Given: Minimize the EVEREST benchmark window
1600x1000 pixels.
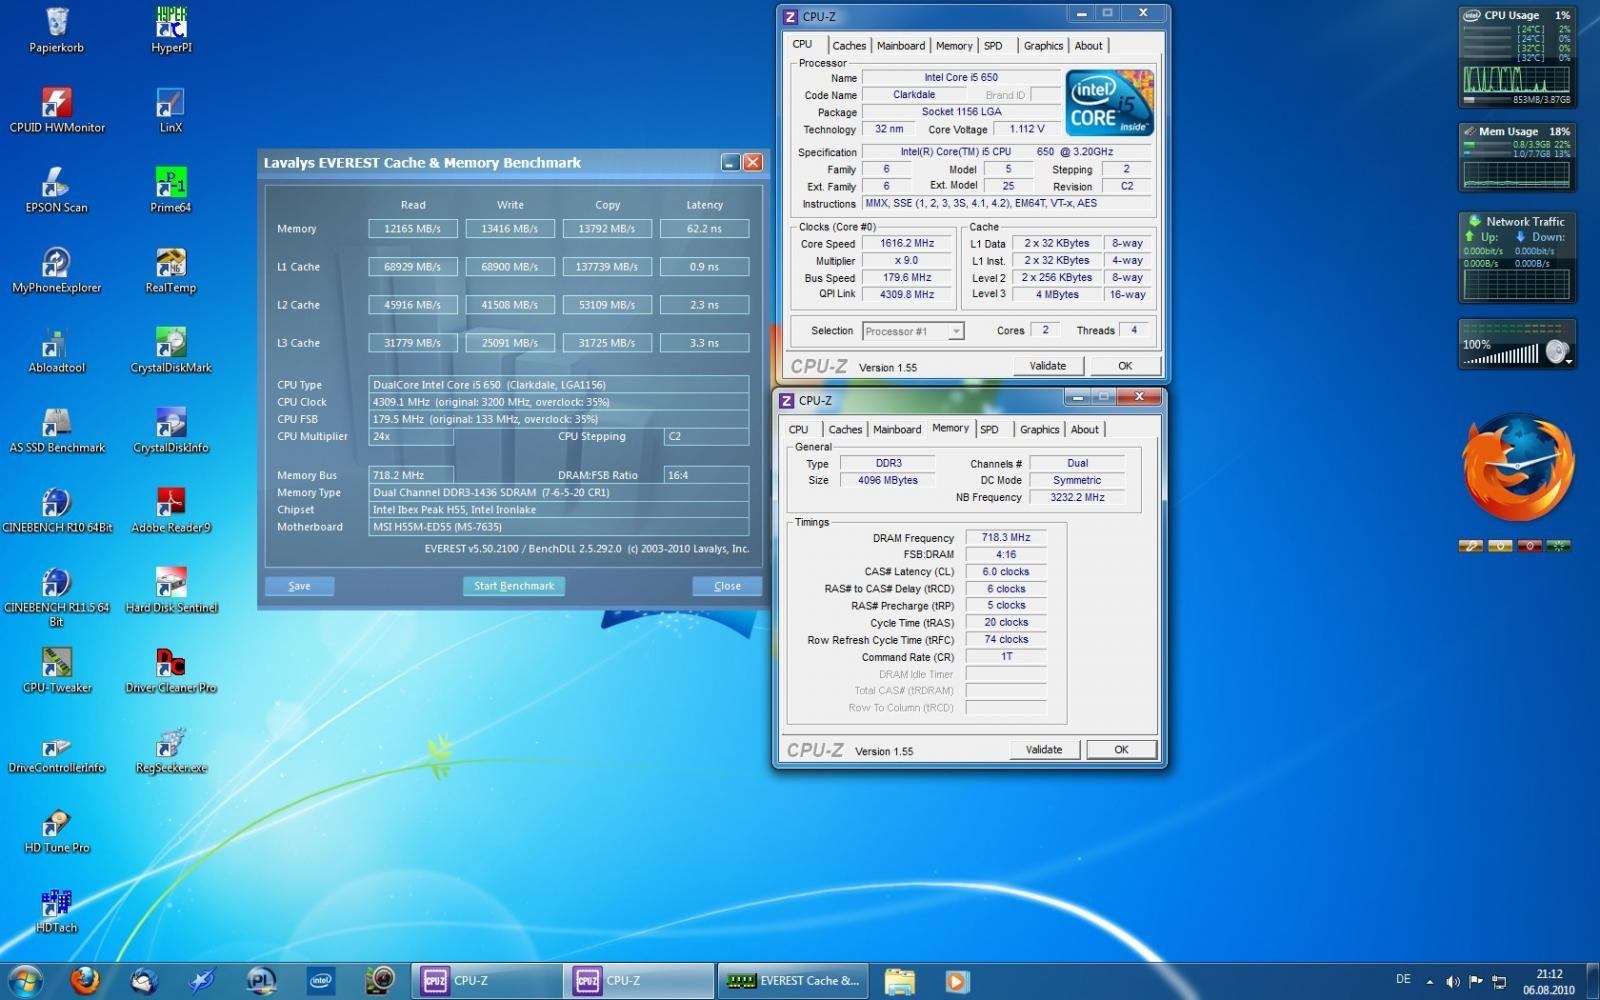Looking at the screenshot, I should pyautogui.click(x=730, y=163).
